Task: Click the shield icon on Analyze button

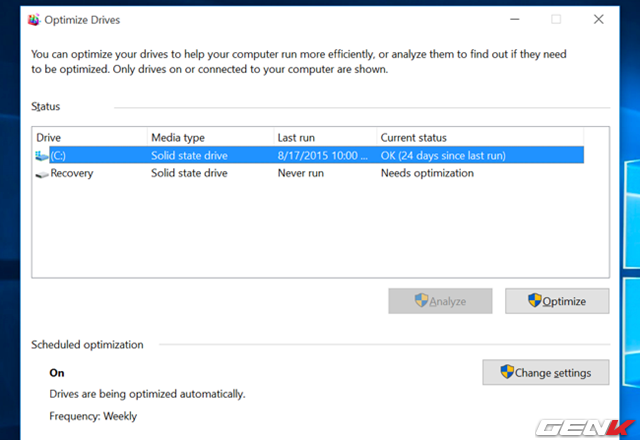Action: [421, 300]
